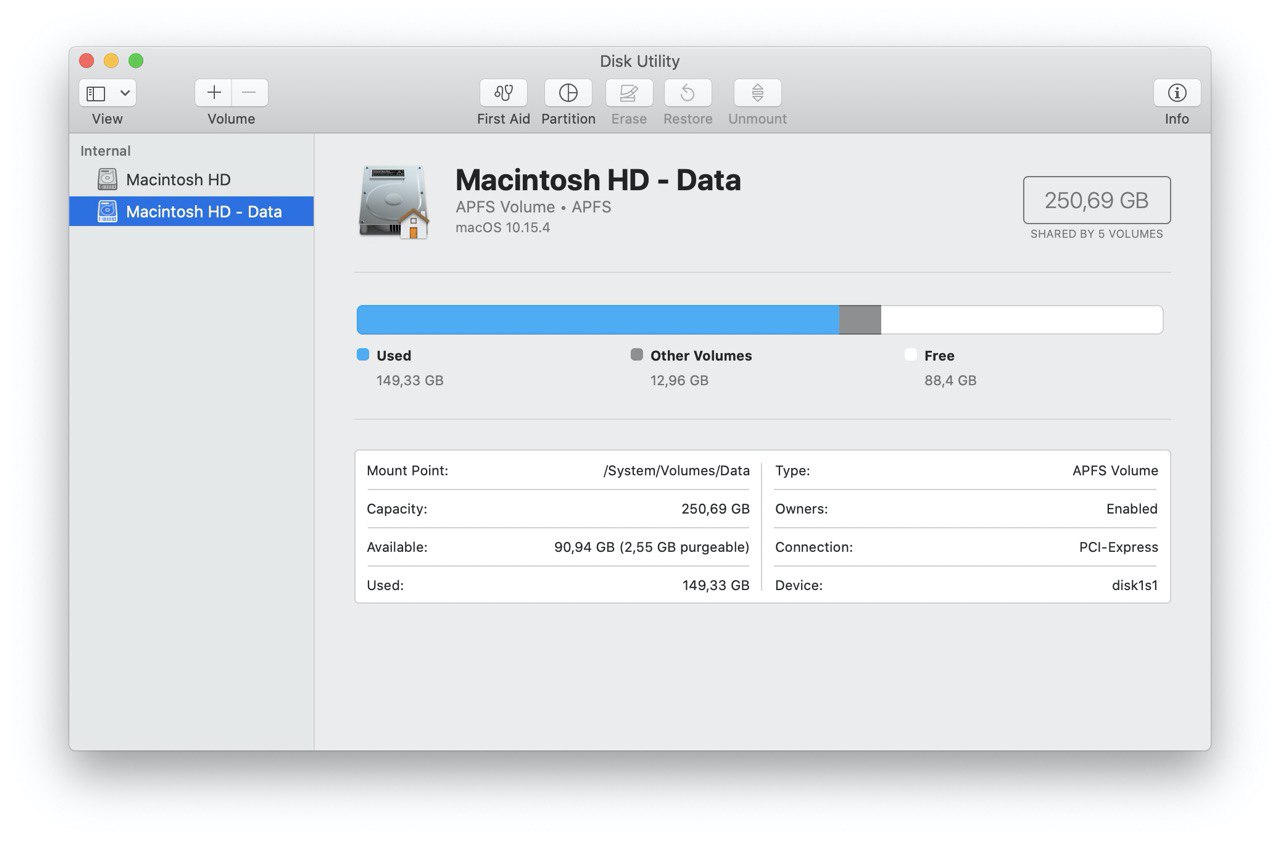The width and height of the screenshot is (1280, 842).
Task: Close the Disk Utility window
Action: tap(87, 61)
